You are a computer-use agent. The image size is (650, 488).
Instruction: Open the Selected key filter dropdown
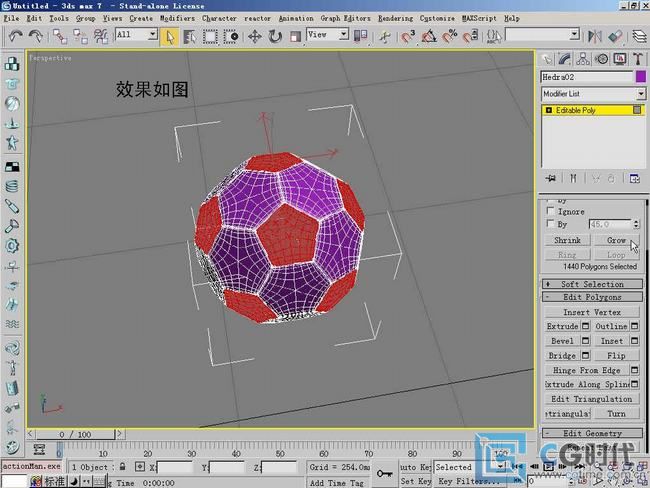(470, 467)
